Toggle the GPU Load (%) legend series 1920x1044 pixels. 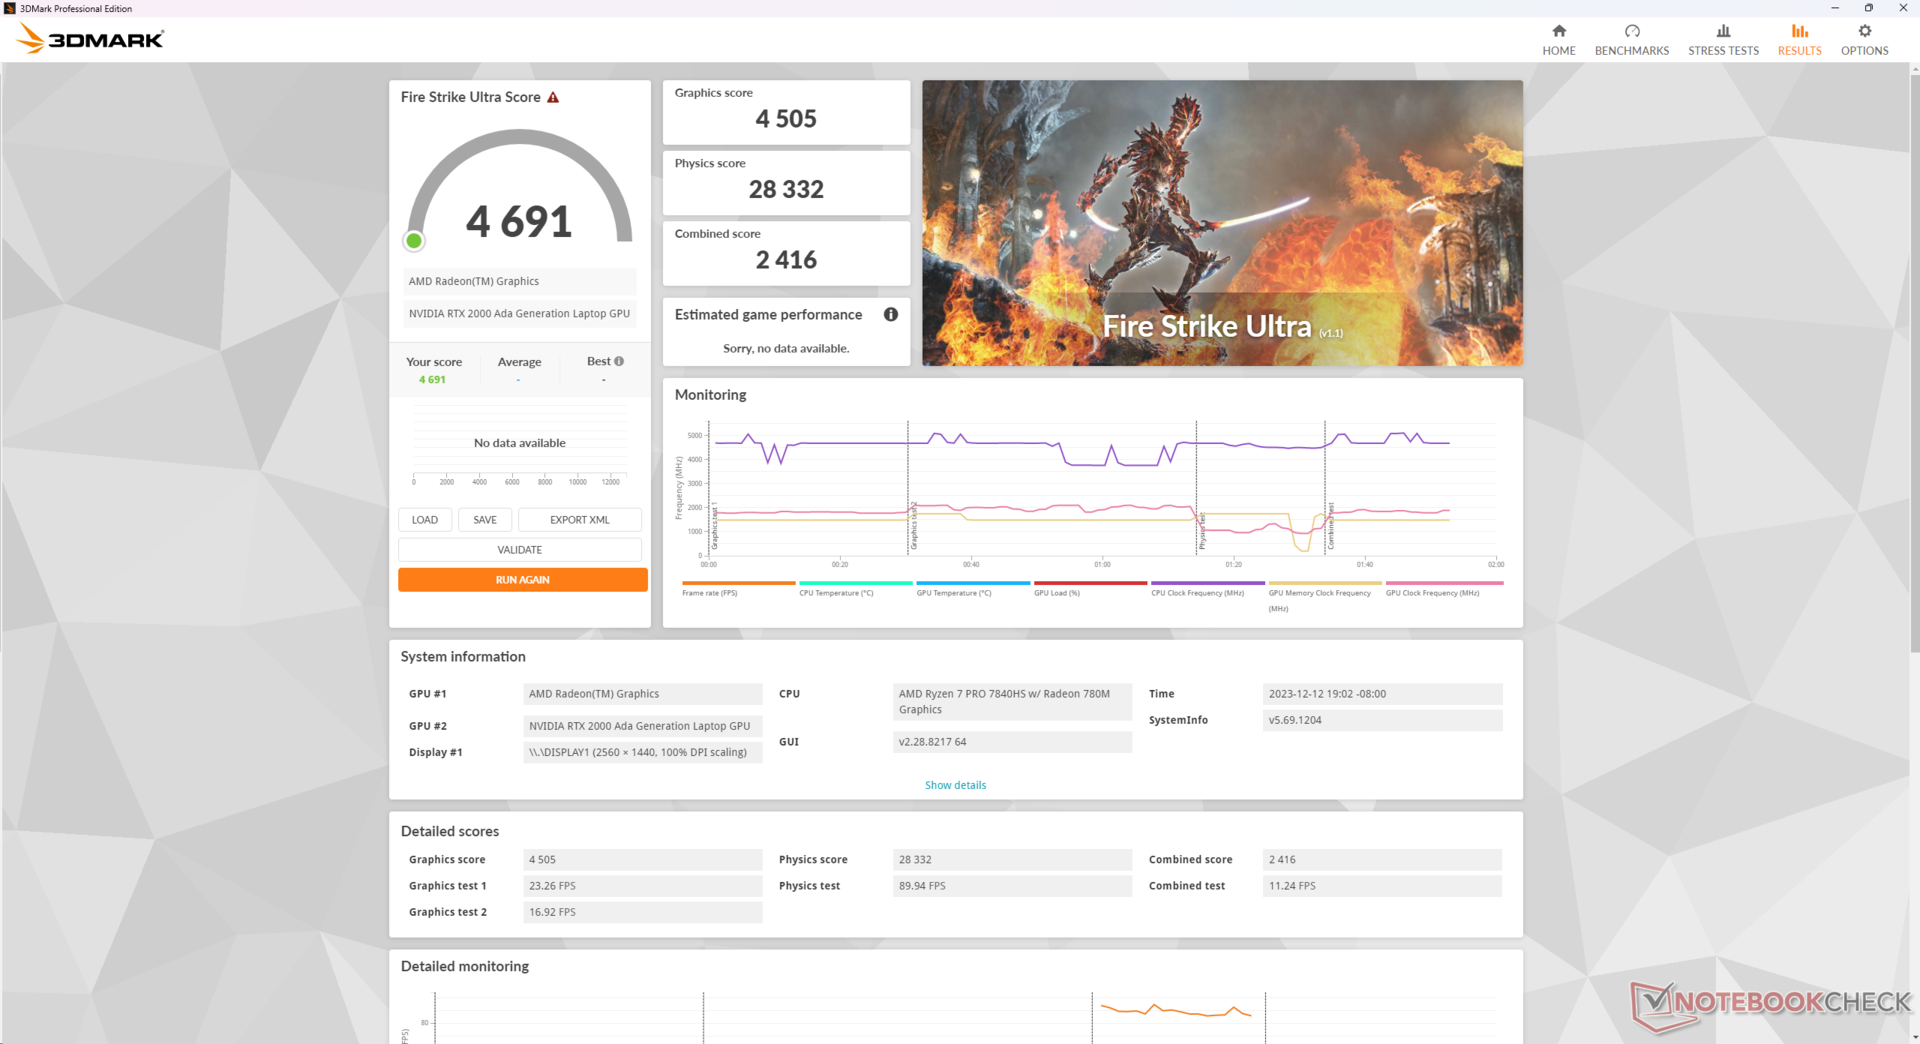(1056, 593)
